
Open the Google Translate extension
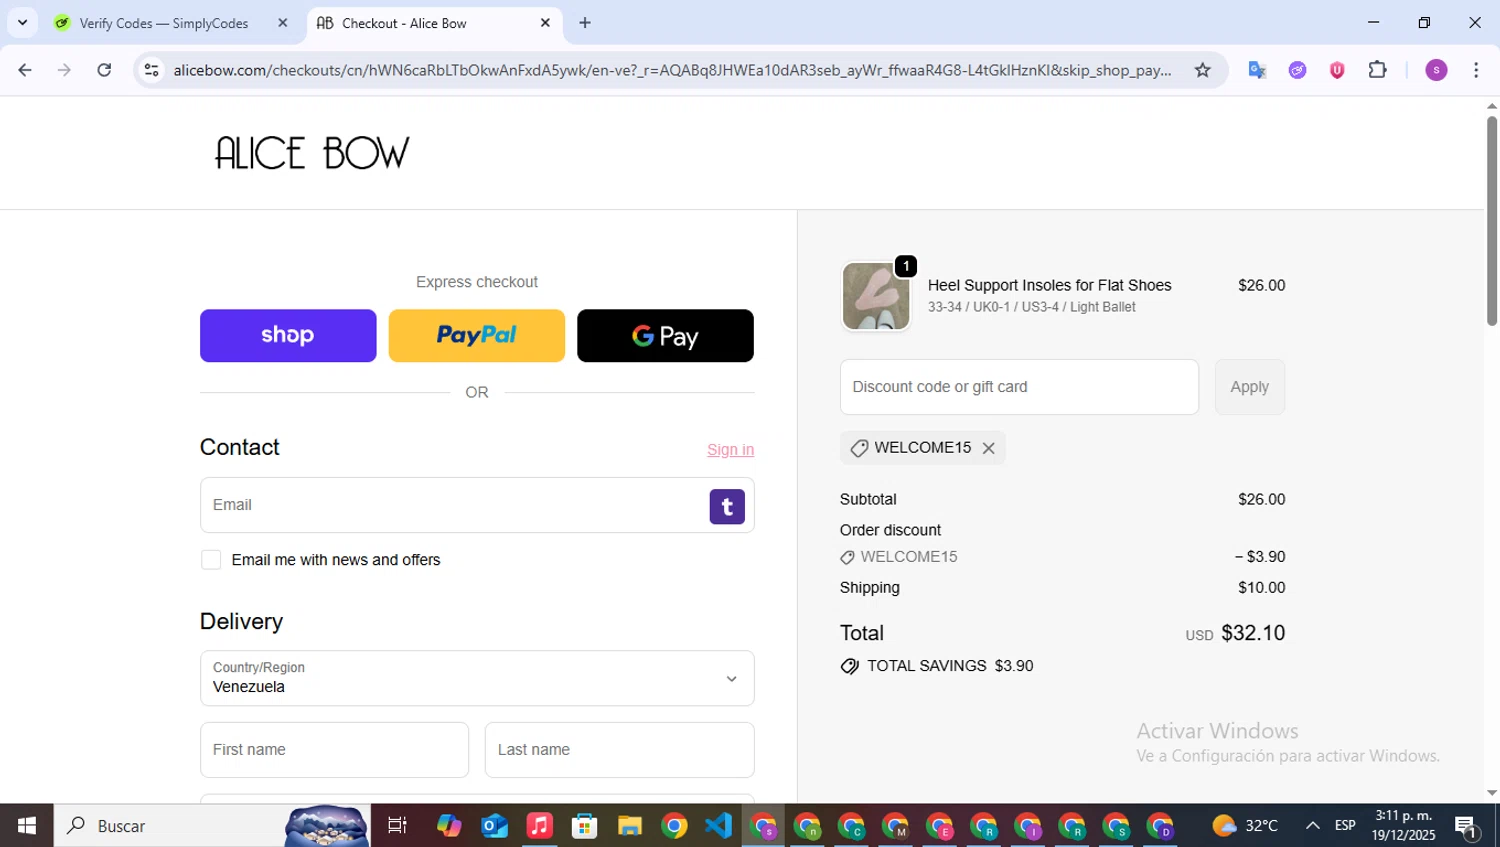(1257, 70)
